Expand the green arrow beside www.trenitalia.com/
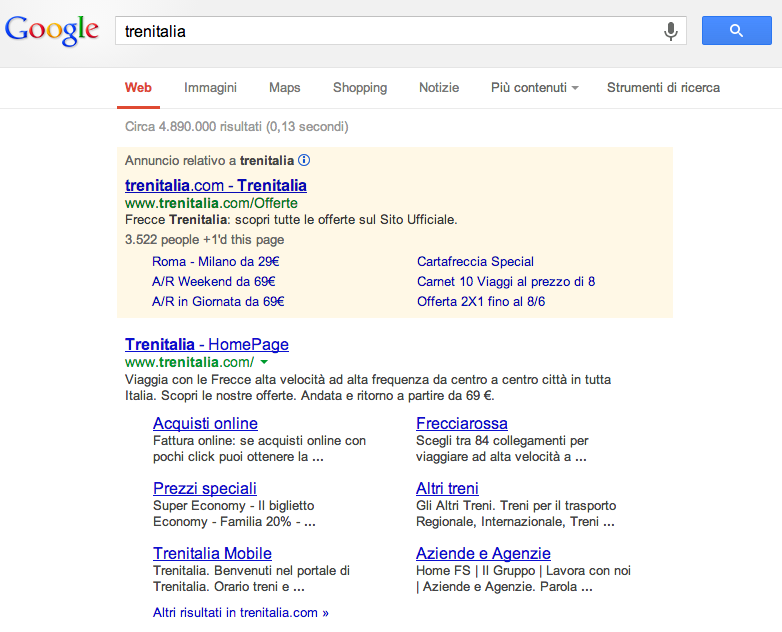This screenshot has width=782, height=632. 264,362
